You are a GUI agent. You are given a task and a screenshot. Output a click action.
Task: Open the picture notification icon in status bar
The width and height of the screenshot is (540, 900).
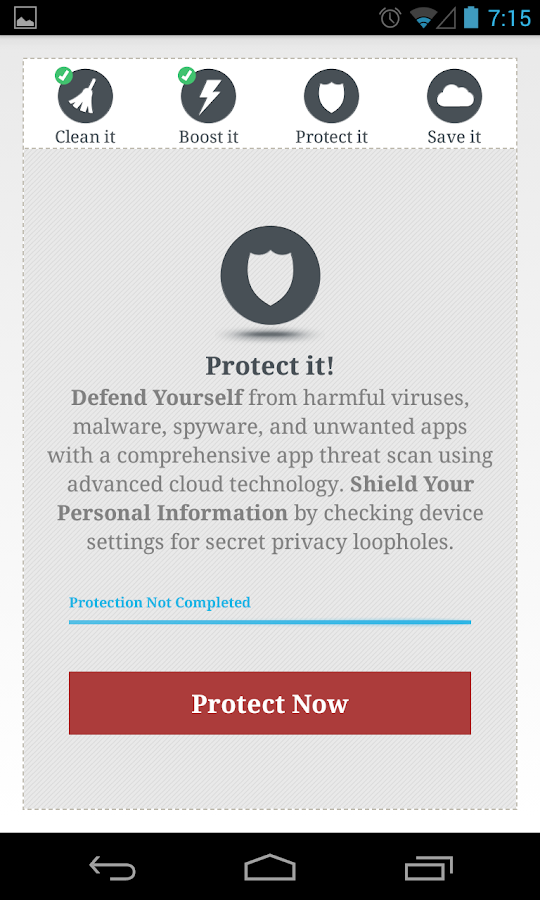pos(25,18)
